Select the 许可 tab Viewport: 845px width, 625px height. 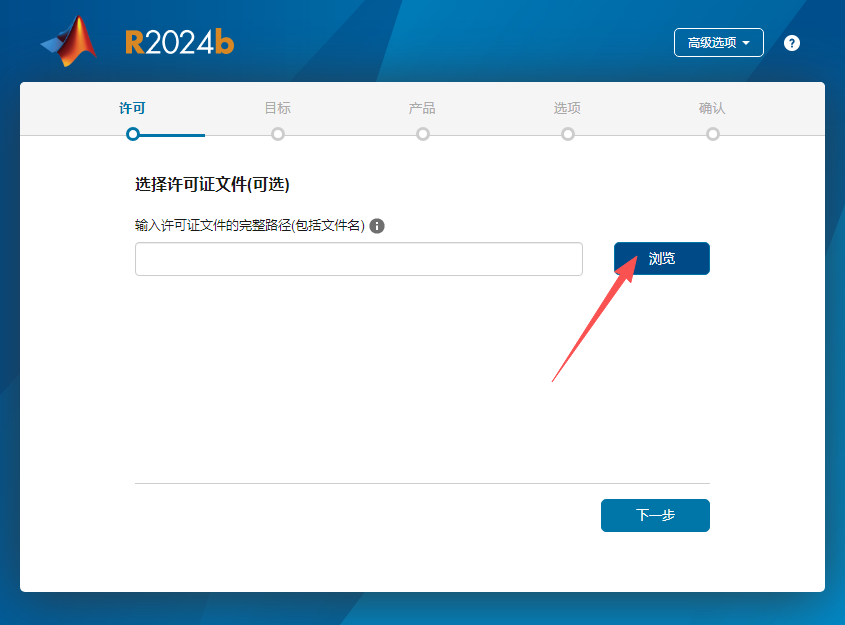[133, 108]
